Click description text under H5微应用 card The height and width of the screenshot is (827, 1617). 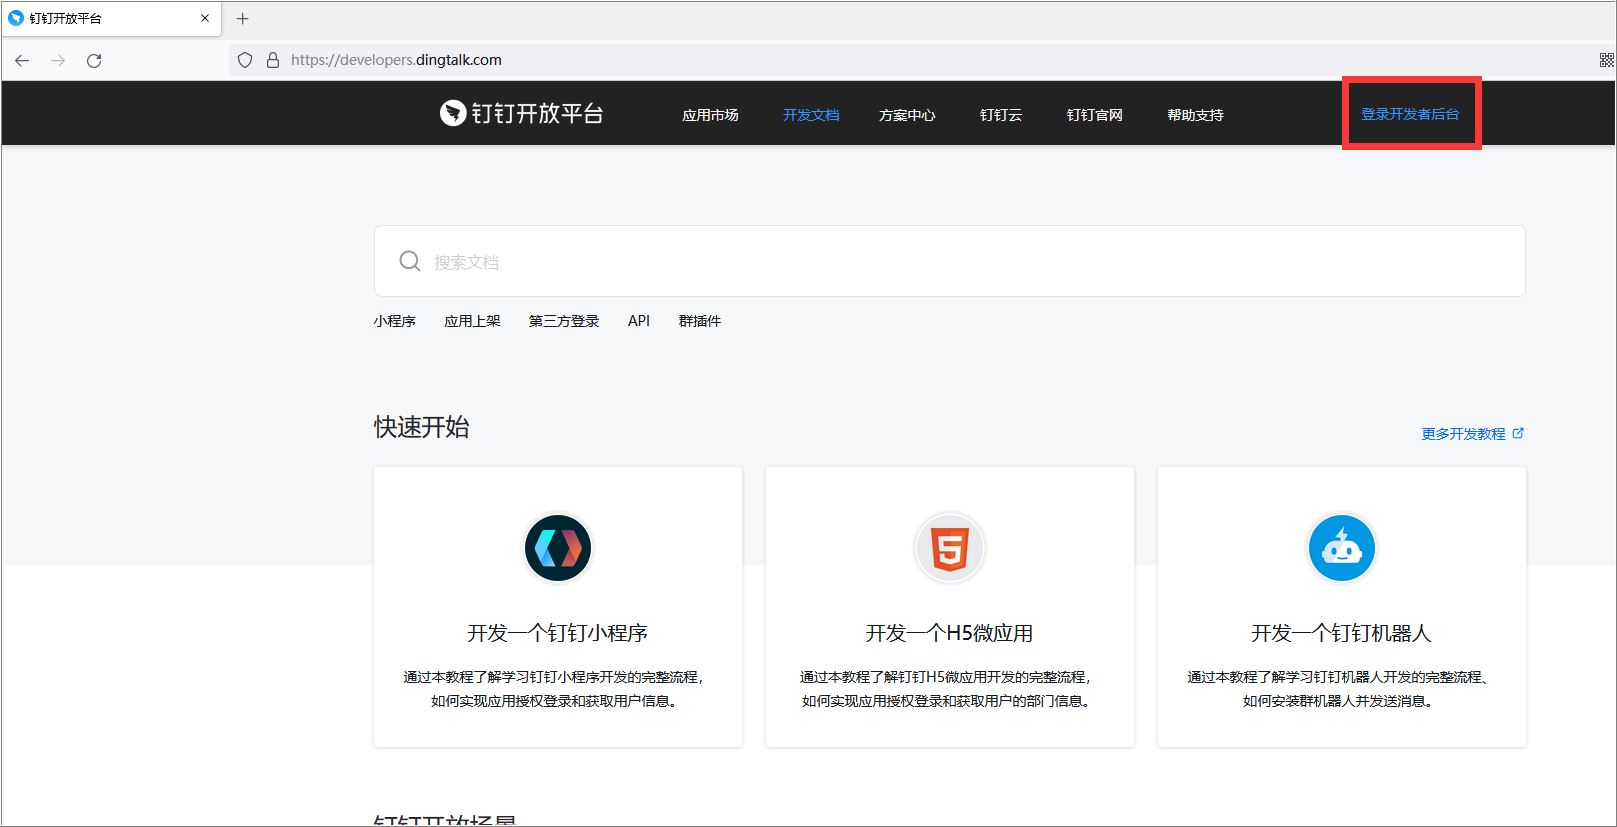click(x=947, y=689)
